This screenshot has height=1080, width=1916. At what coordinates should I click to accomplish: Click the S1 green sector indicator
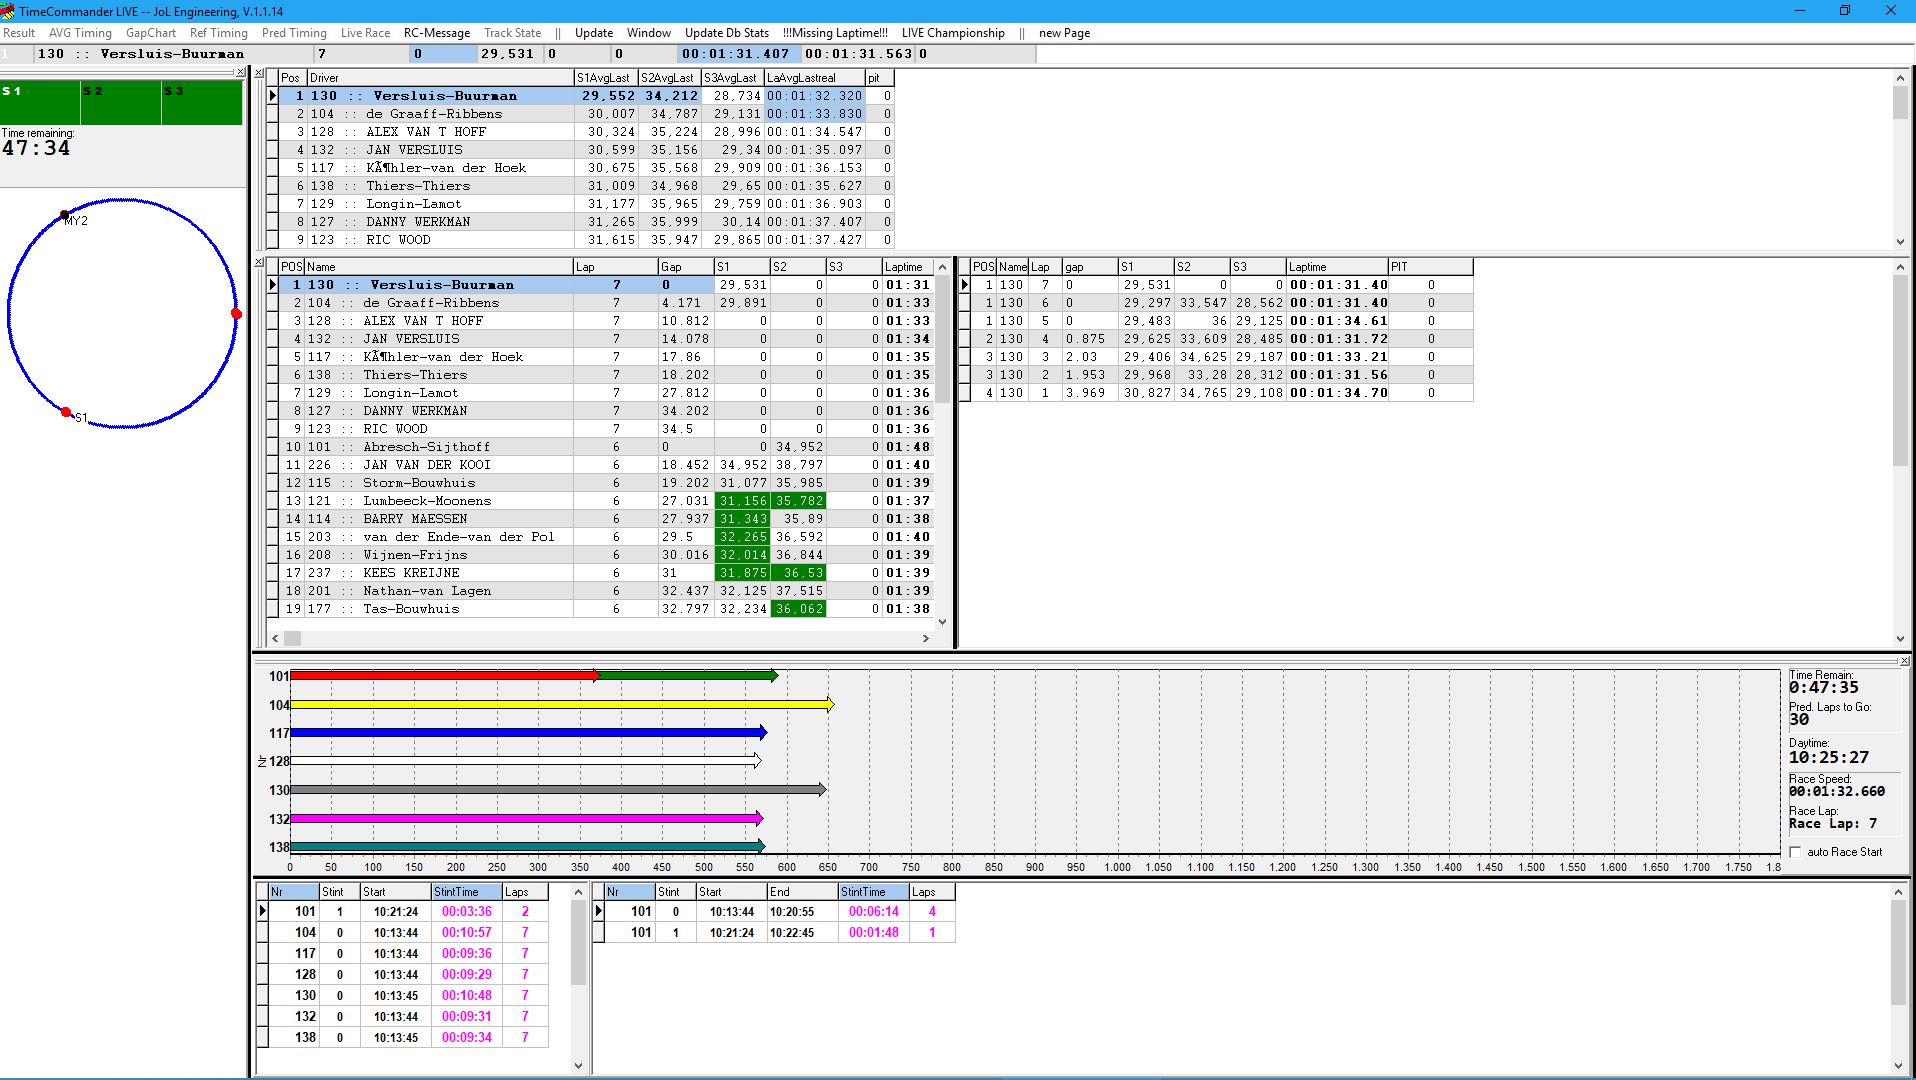click(40, 103)
